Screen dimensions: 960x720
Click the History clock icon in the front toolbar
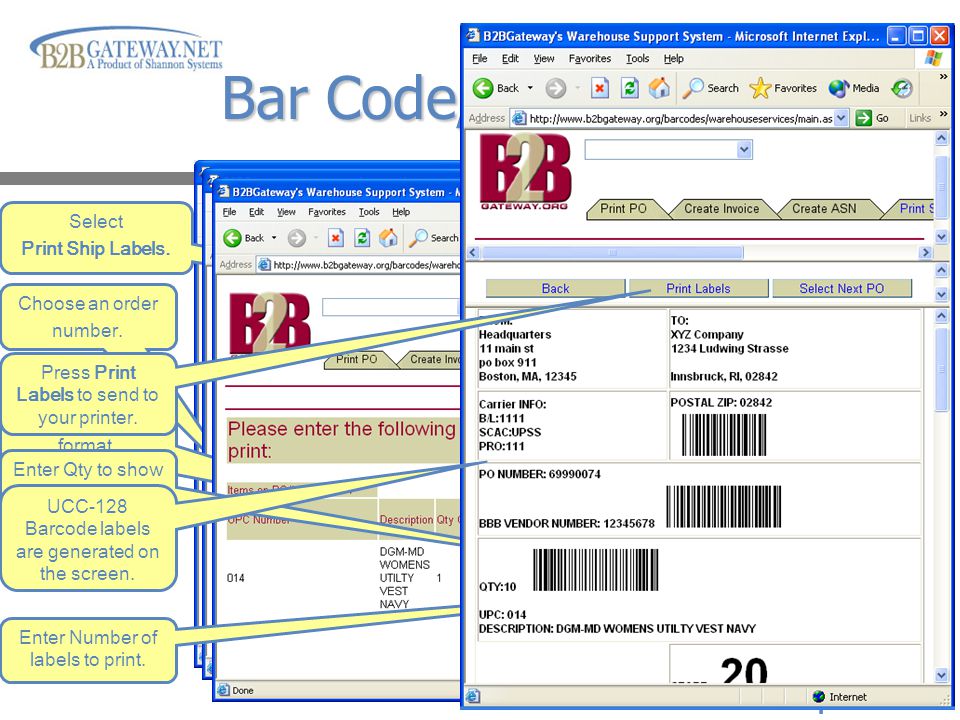(902, 88)
